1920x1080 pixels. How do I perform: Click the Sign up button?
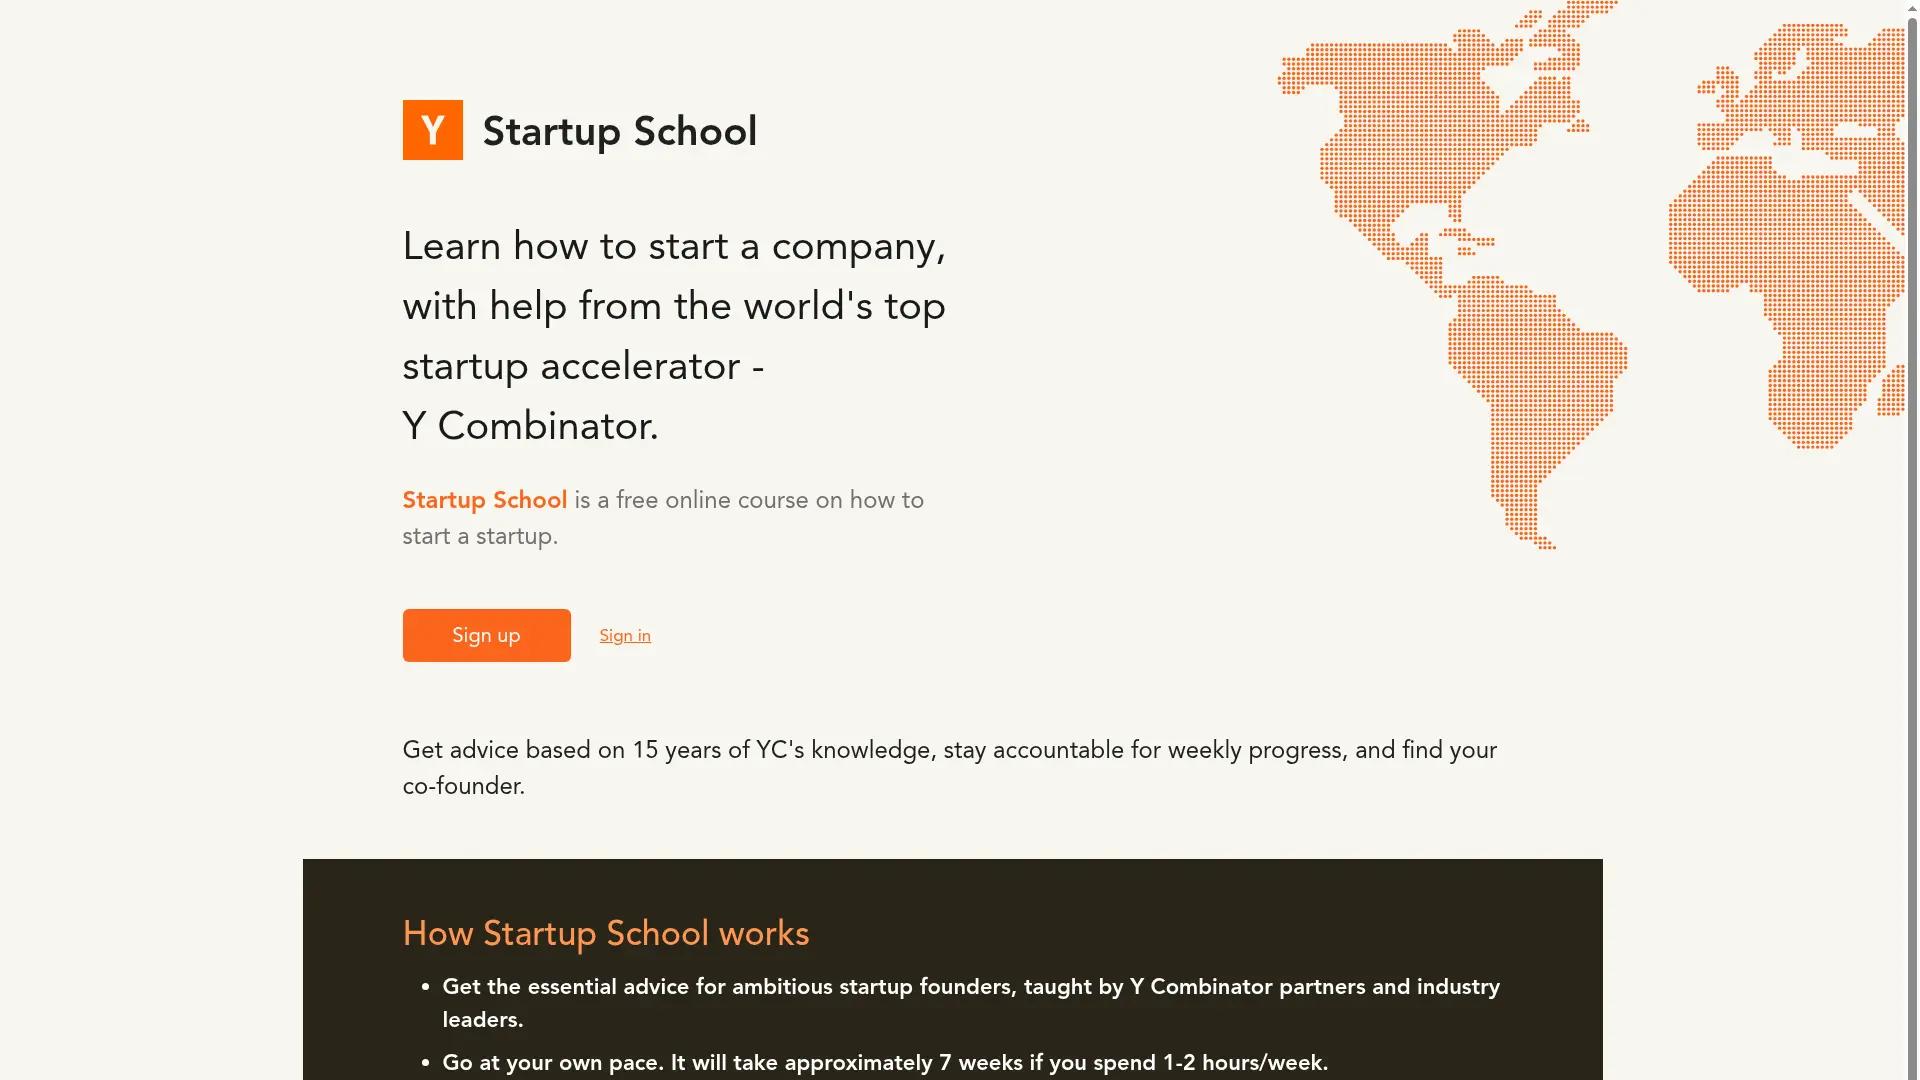486,635
